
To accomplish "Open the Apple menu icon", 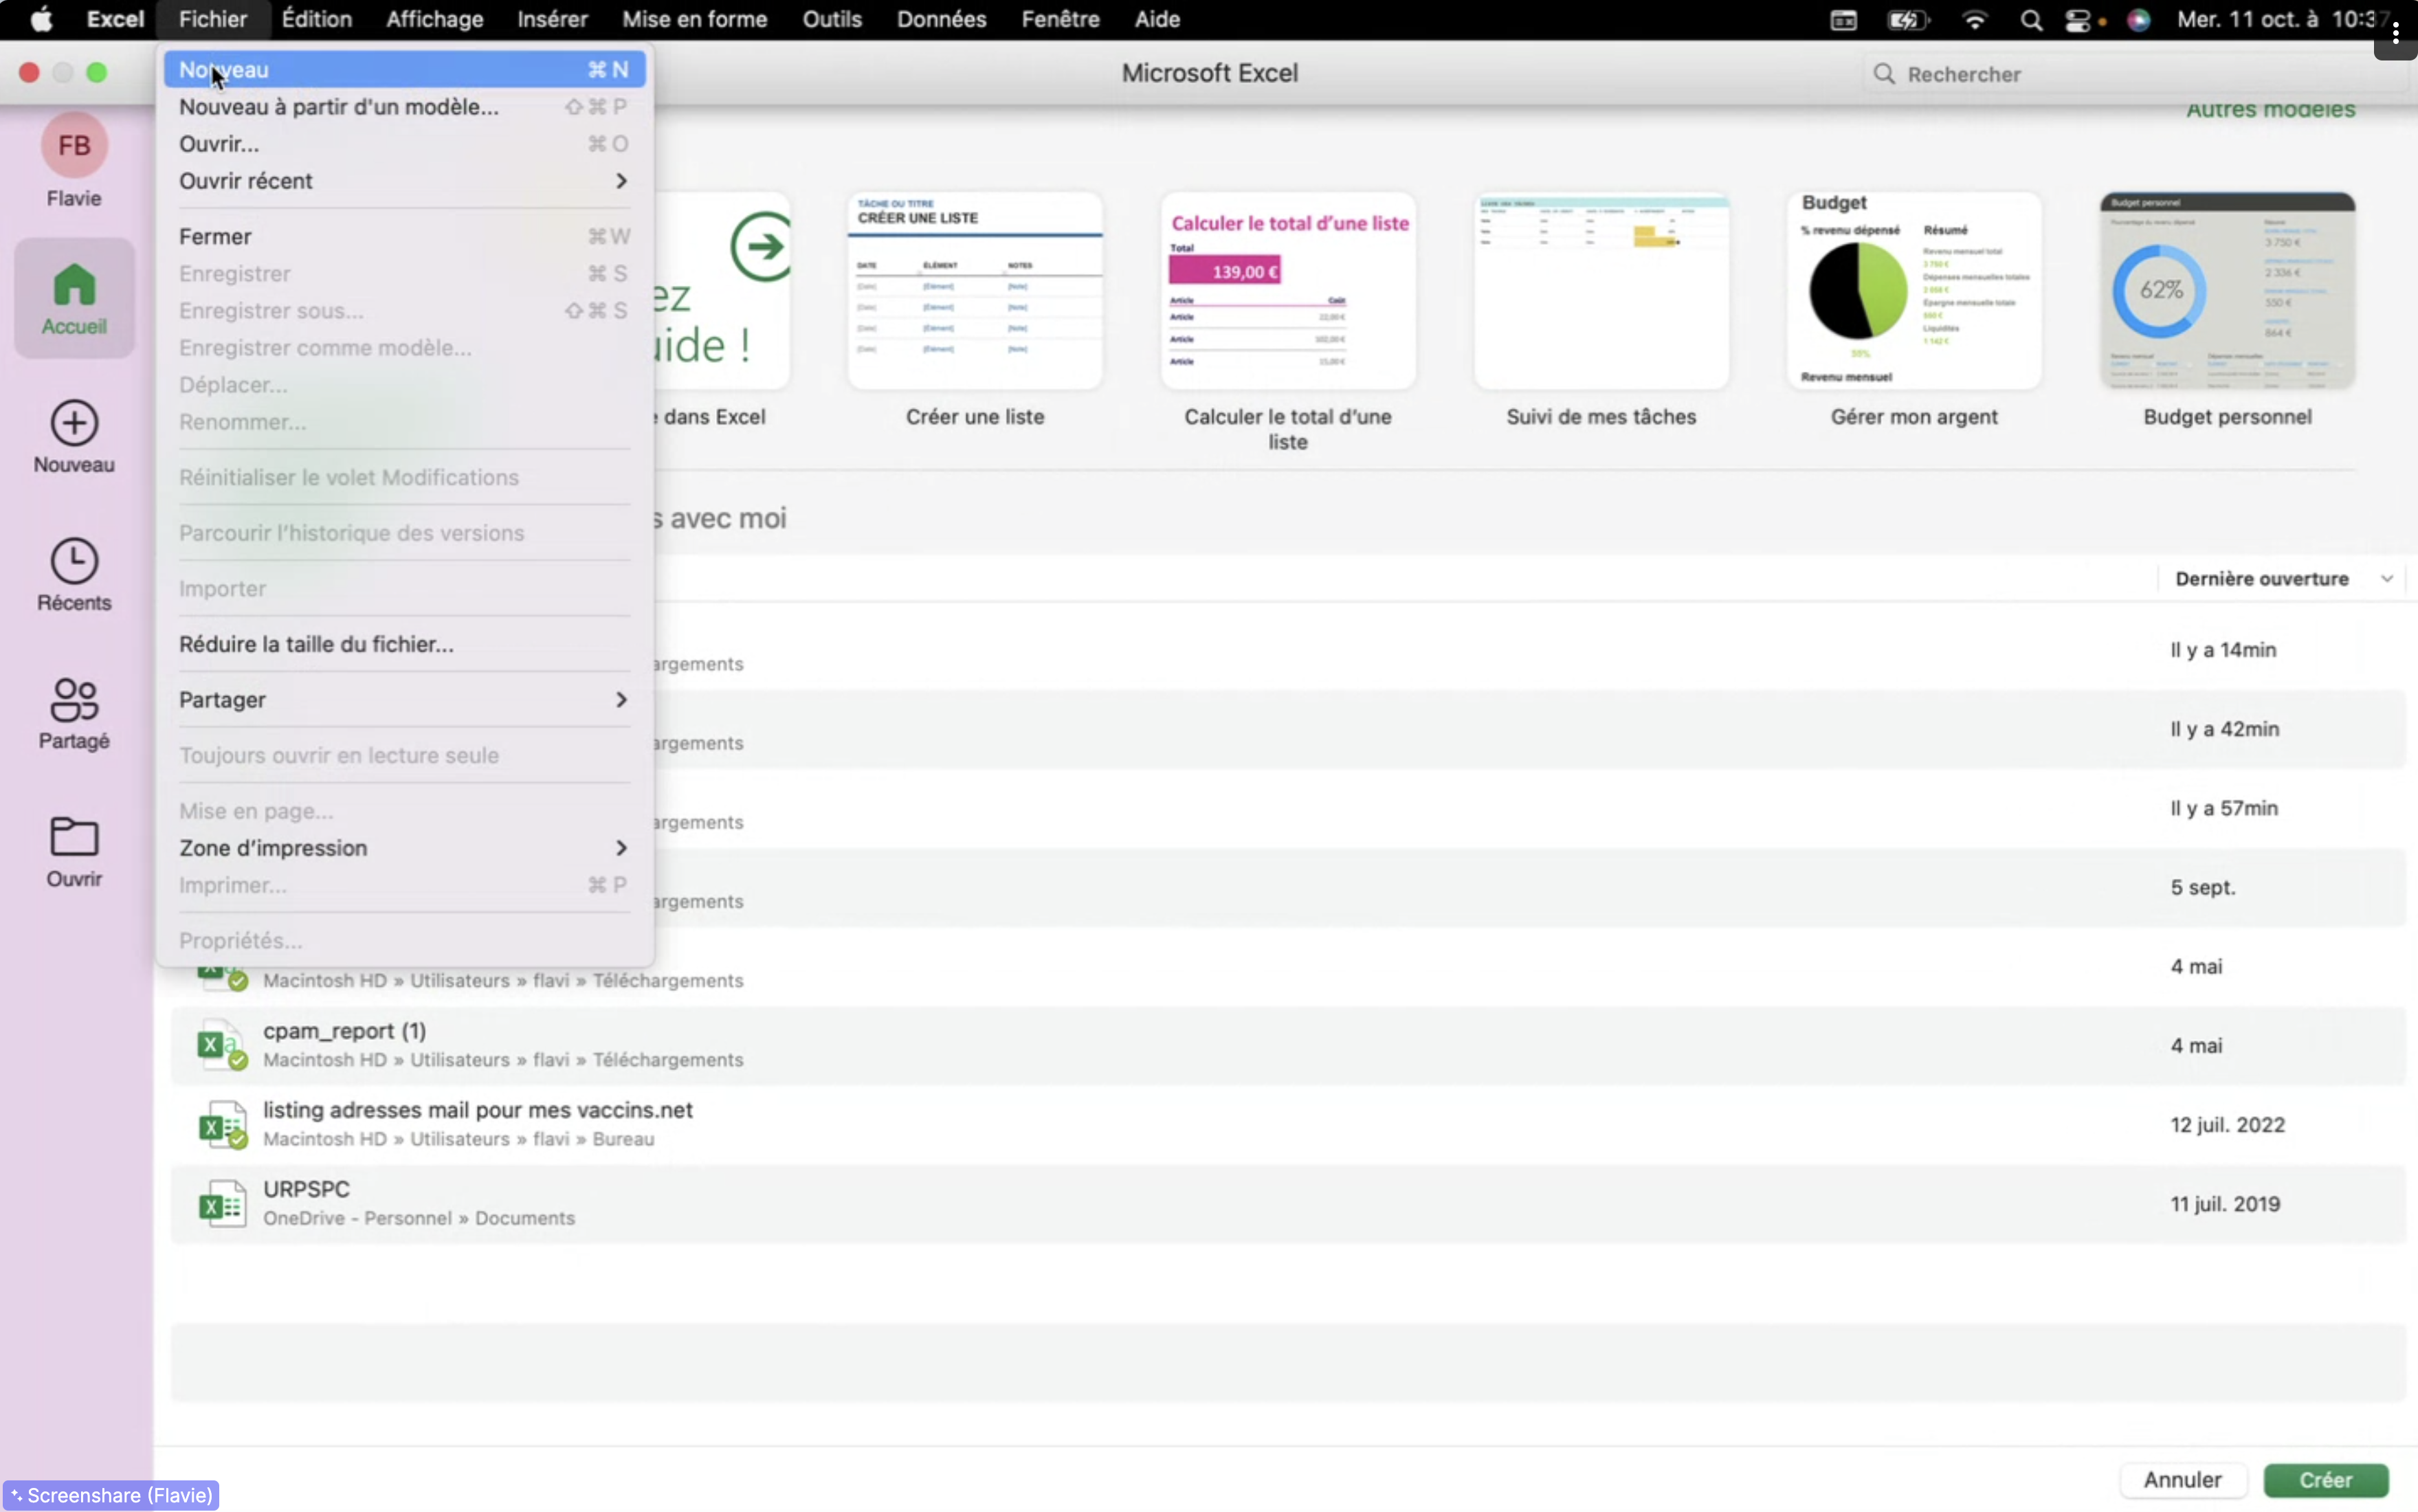I will tap(41, 19).
